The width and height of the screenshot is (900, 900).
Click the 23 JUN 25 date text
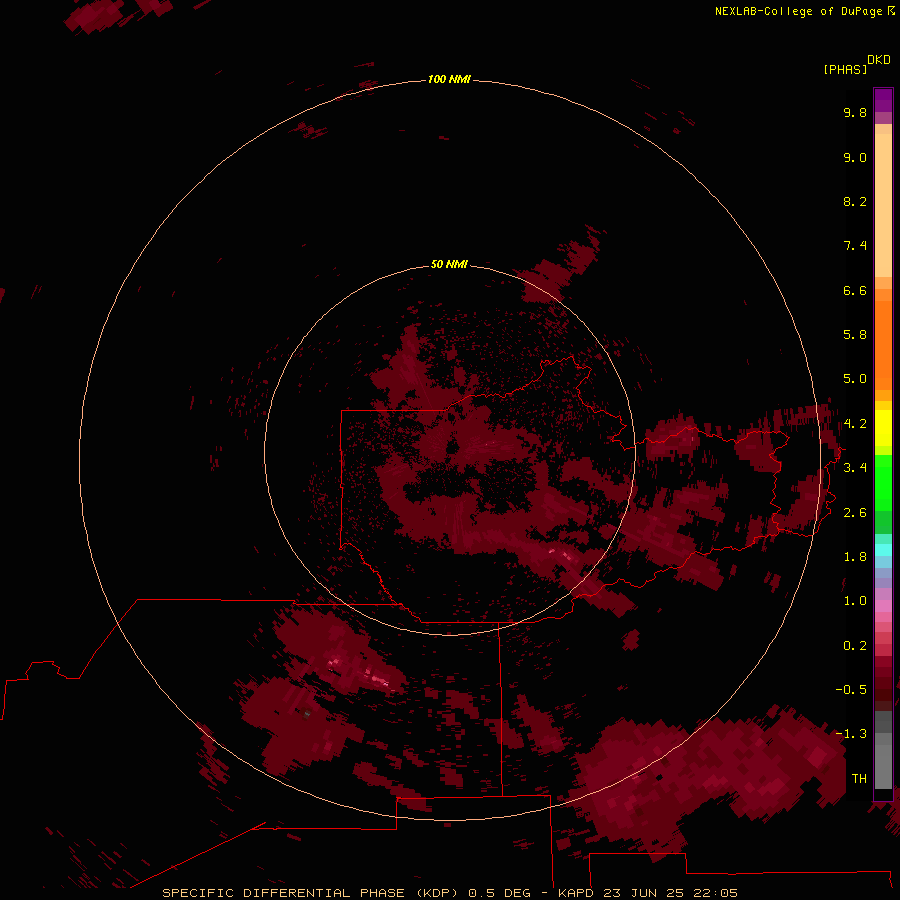point(644,893)
